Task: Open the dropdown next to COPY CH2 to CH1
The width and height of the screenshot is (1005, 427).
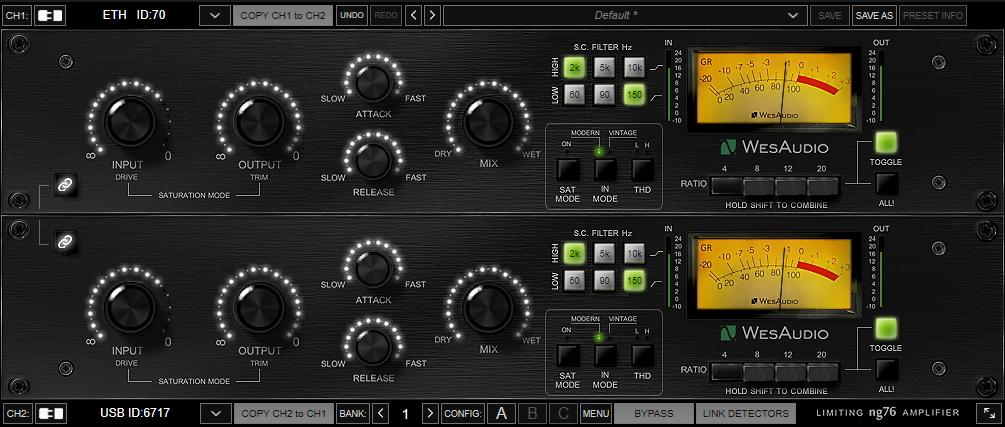Action: click(x=216, y=413)
